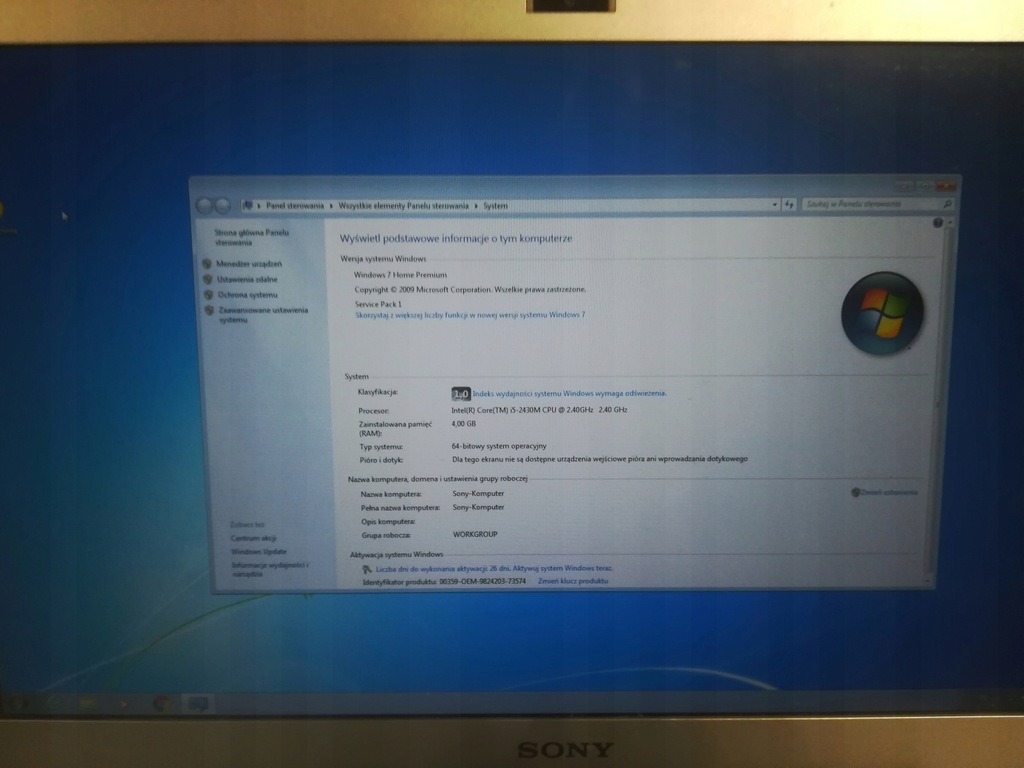Click the Windows 7 Home Premium text
This screenshot has width=1024, height=768.
pos(400,275)
